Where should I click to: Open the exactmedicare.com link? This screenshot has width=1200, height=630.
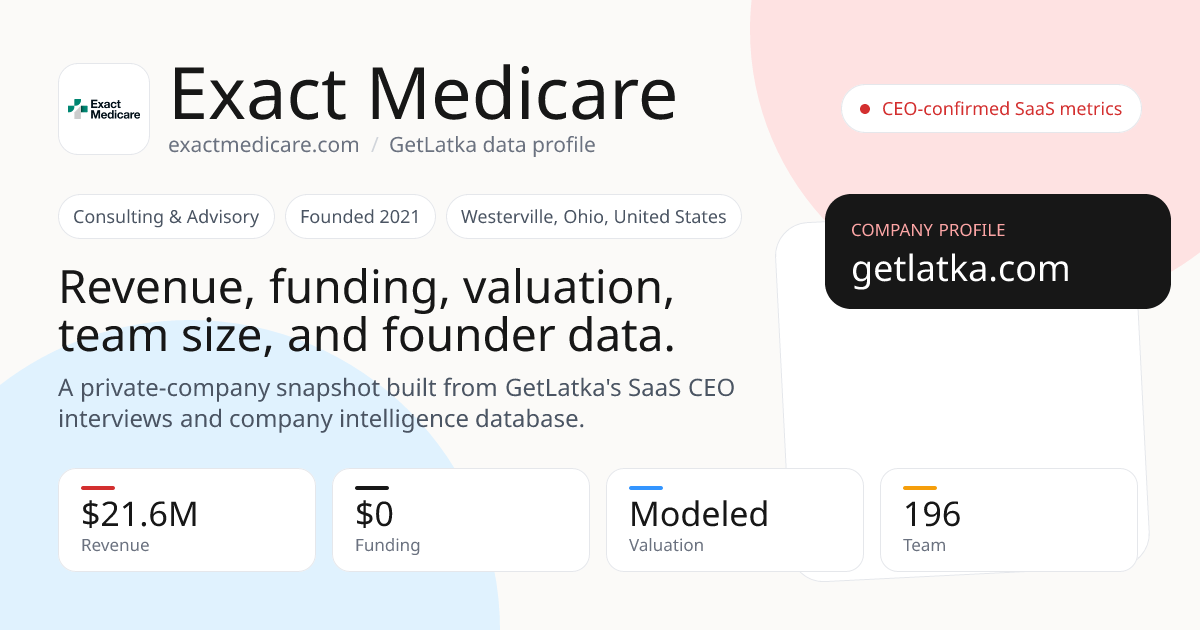[x=264, y=145]
